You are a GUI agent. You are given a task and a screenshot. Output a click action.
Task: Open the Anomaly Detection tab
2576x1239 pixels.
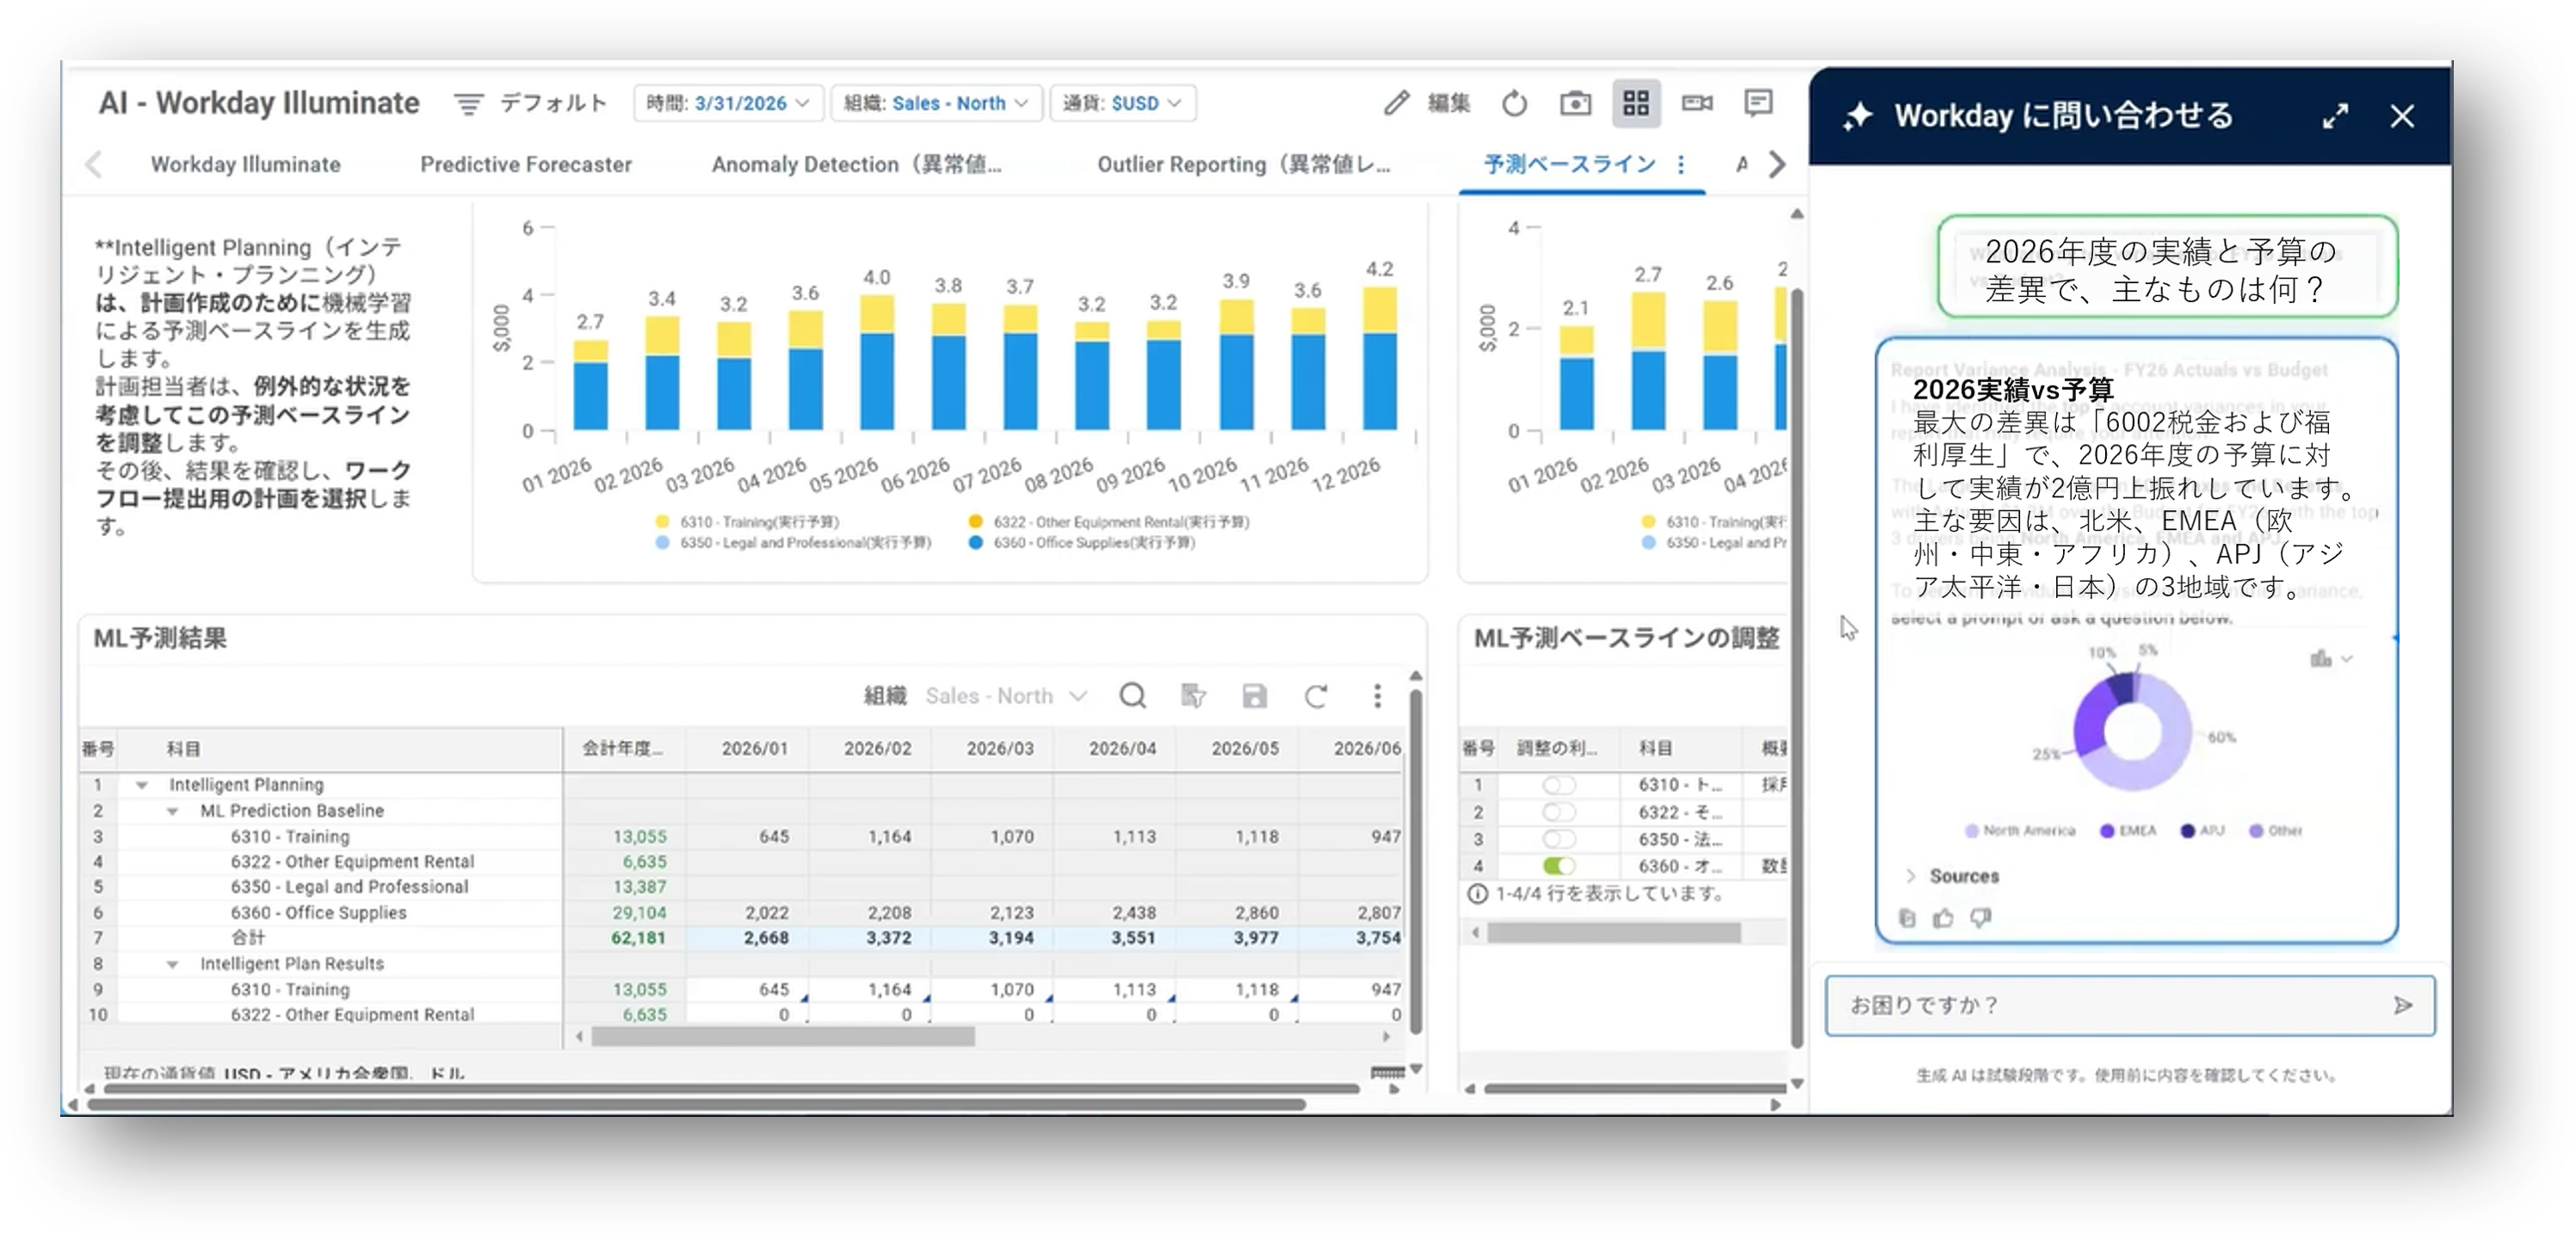click(857, 164)
